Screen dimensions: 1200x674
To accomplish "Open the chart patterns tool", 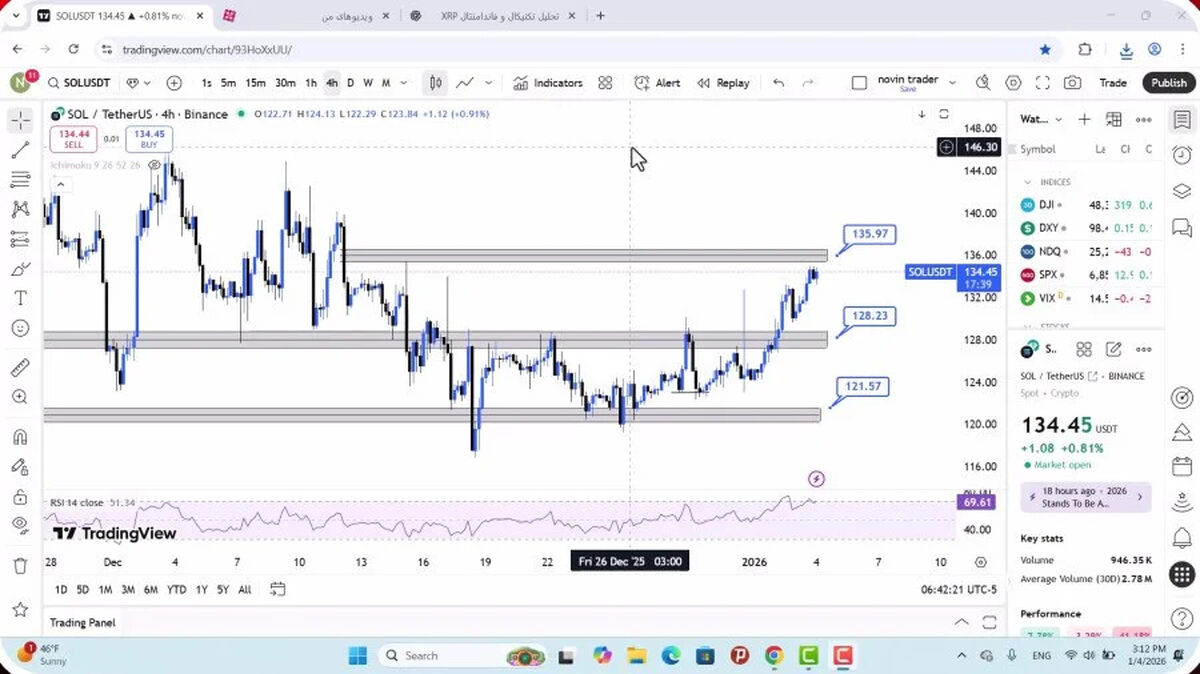I will point(20,209).
